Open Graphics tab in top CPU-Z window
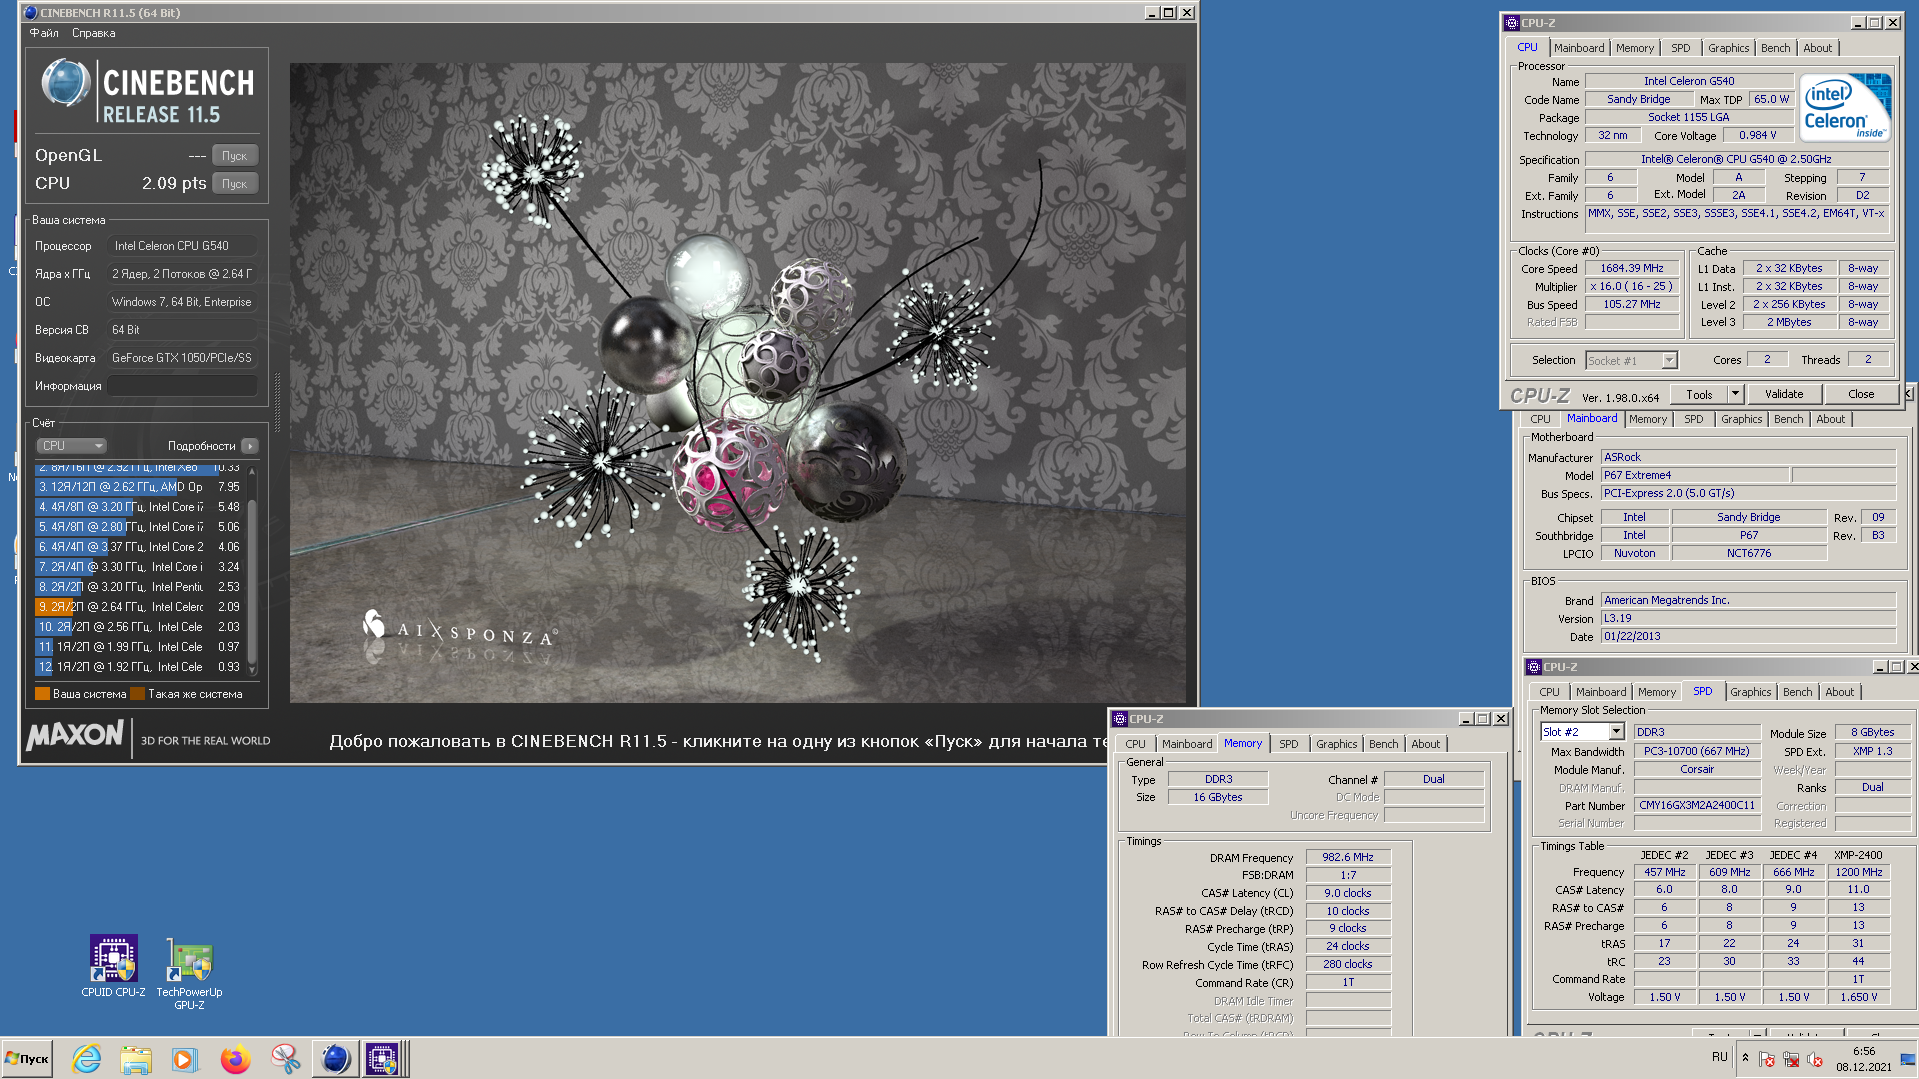 tap(1728, 48)
